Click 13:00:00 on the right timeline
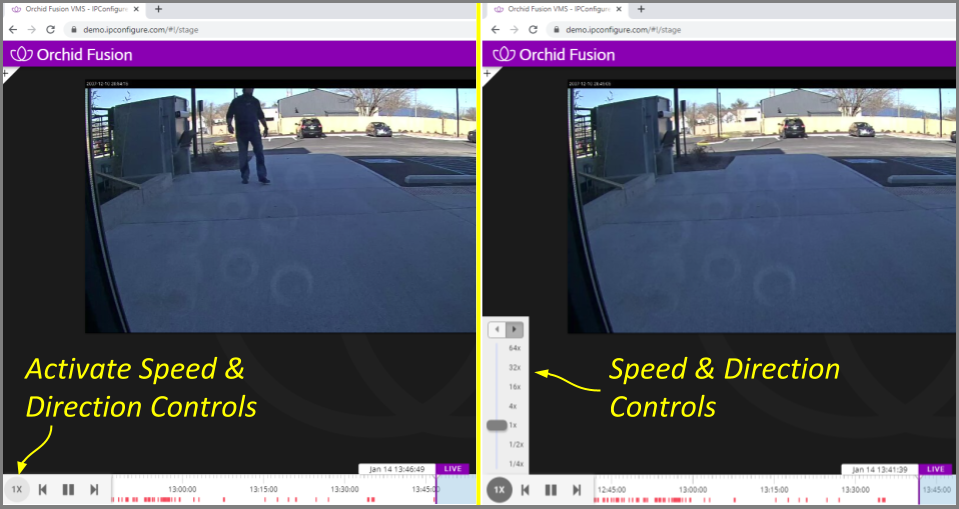Screen dimensions: 959x509 coord(693,489)
